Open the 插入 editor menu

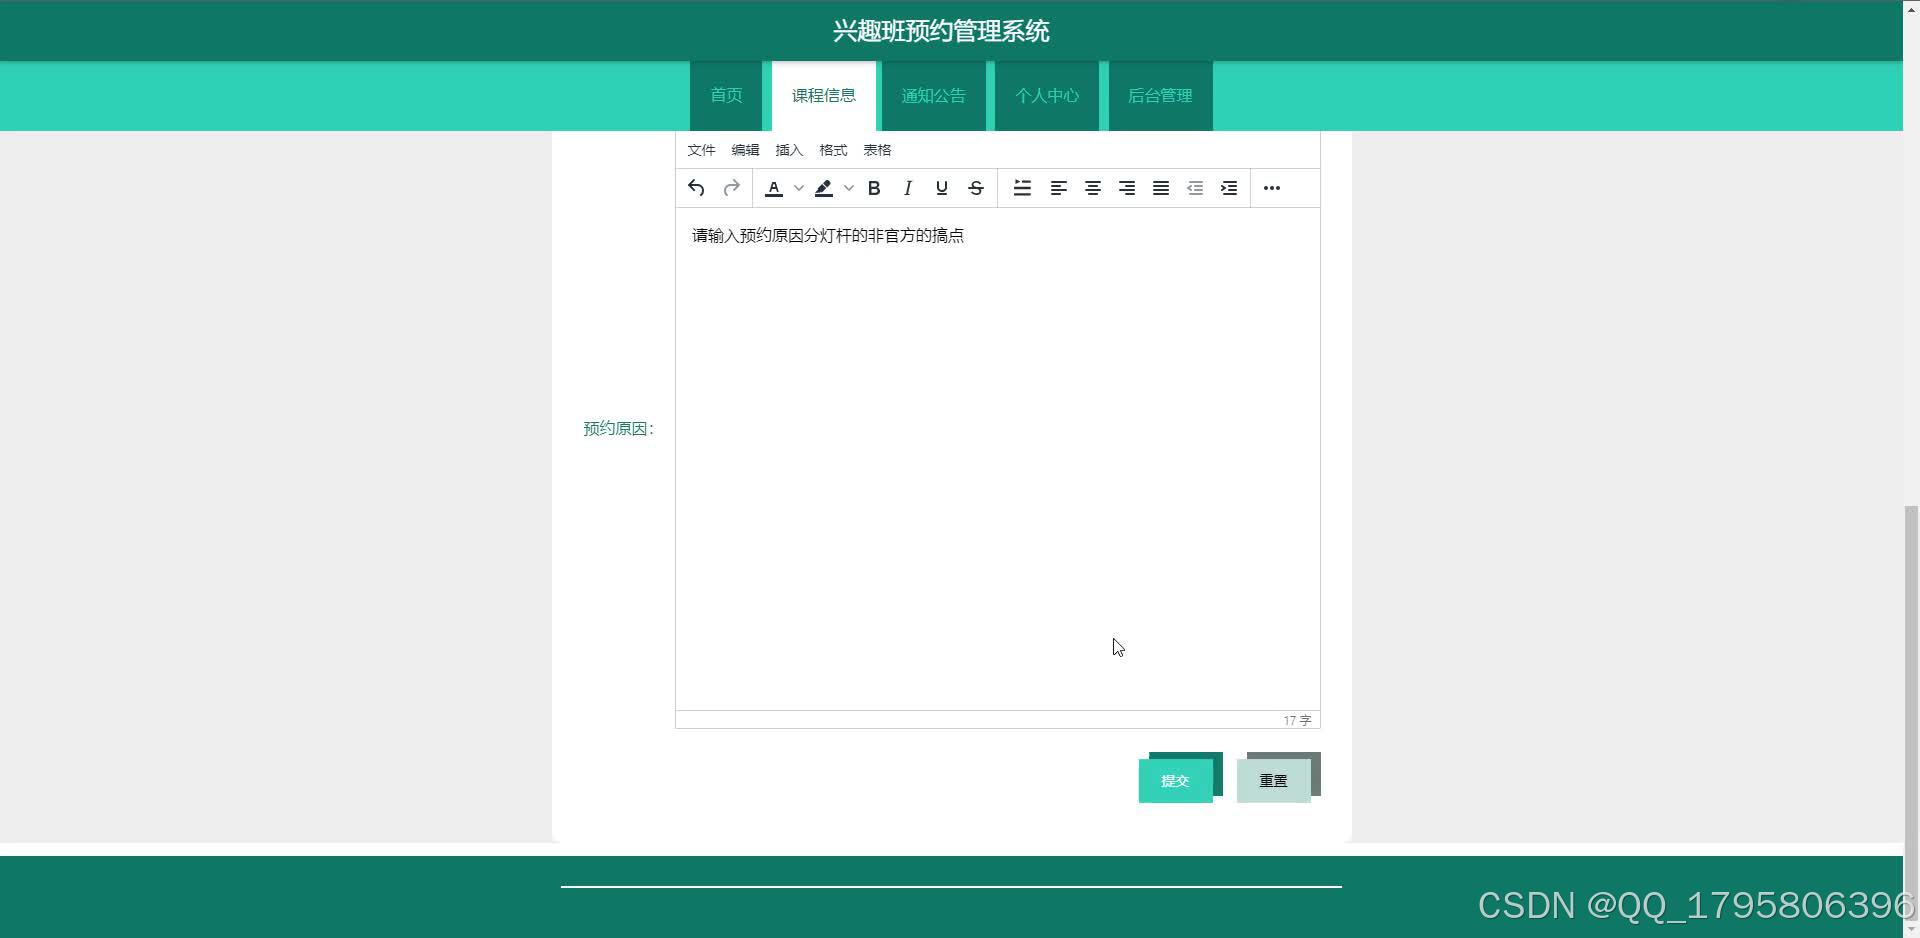[x=789, y=150]
